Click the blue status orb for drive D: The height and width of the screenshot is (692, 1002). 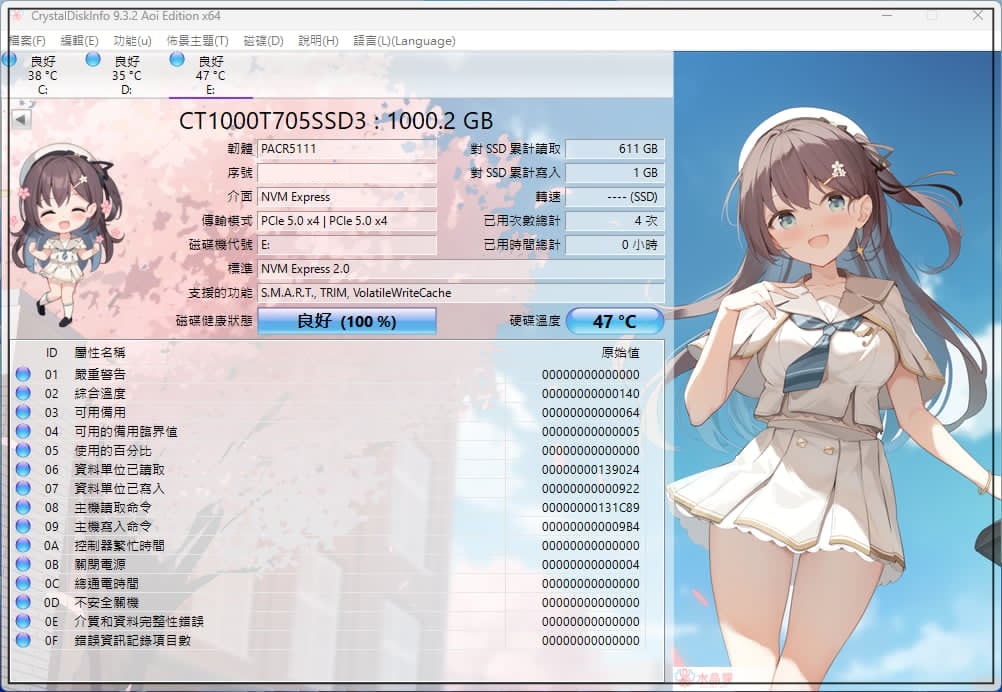(x=93, y=59)
